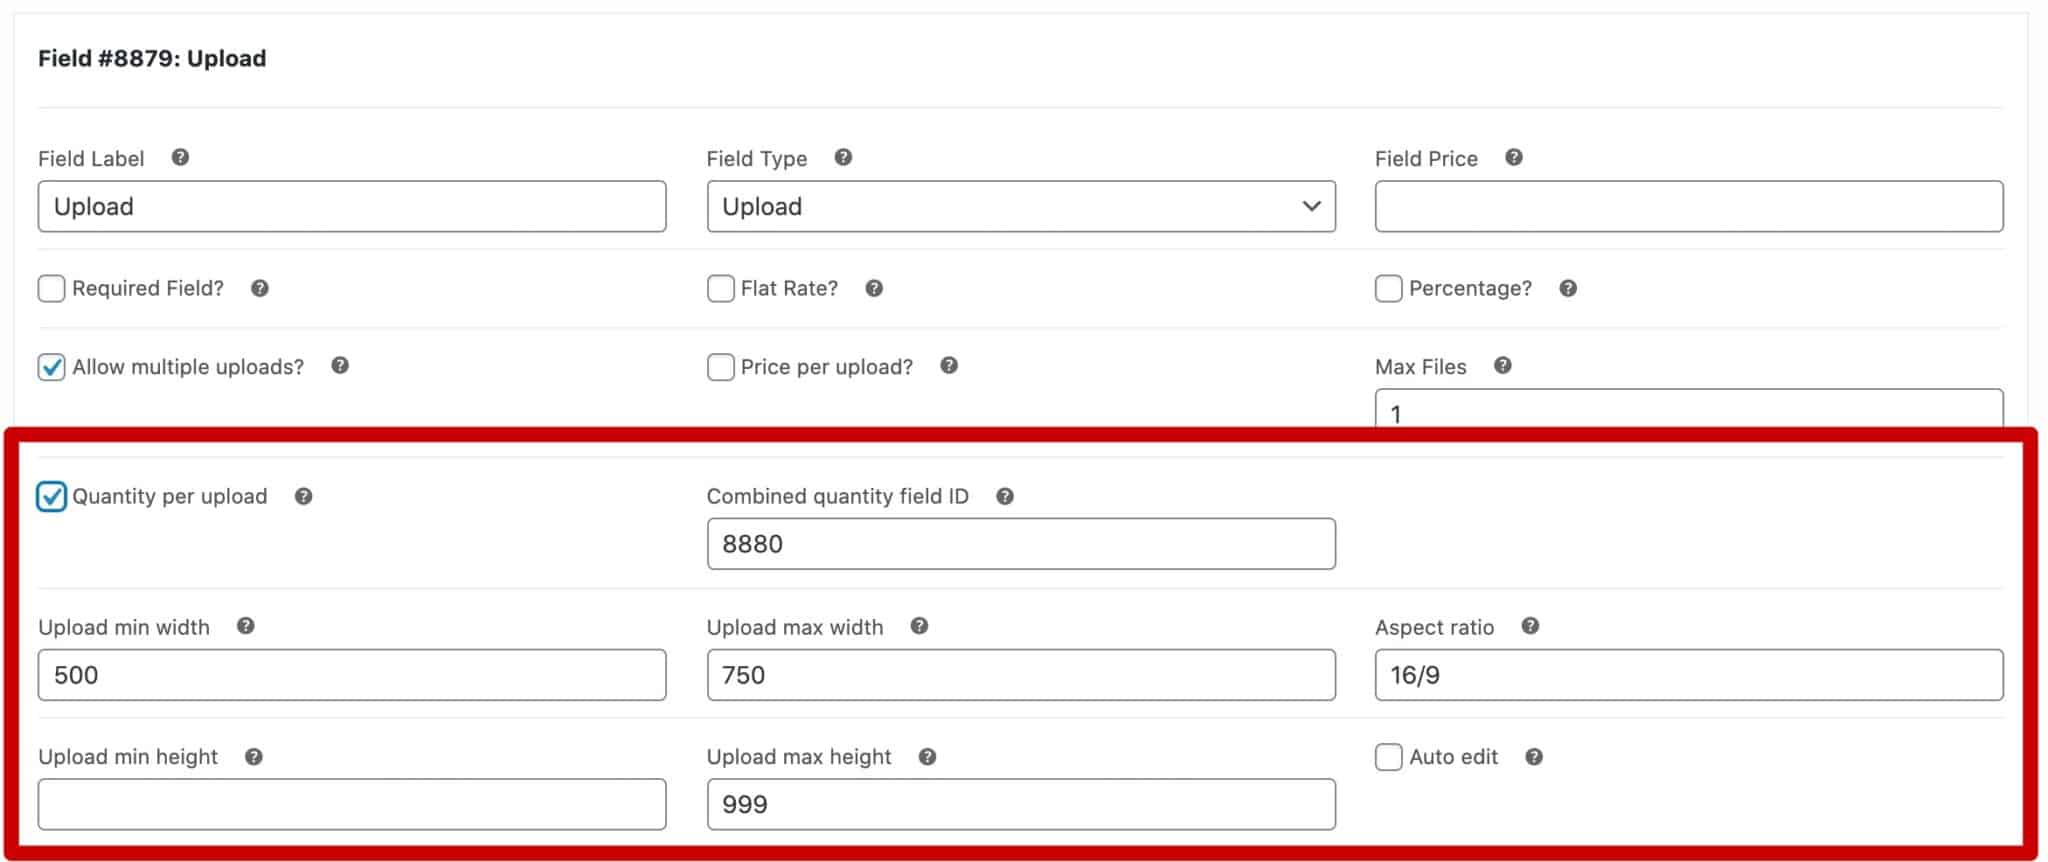The image size is (2048, 862).
Task: Uncheck the Quantity per upload checkbox
Action: pyautogui.click(x=51, y=496)
